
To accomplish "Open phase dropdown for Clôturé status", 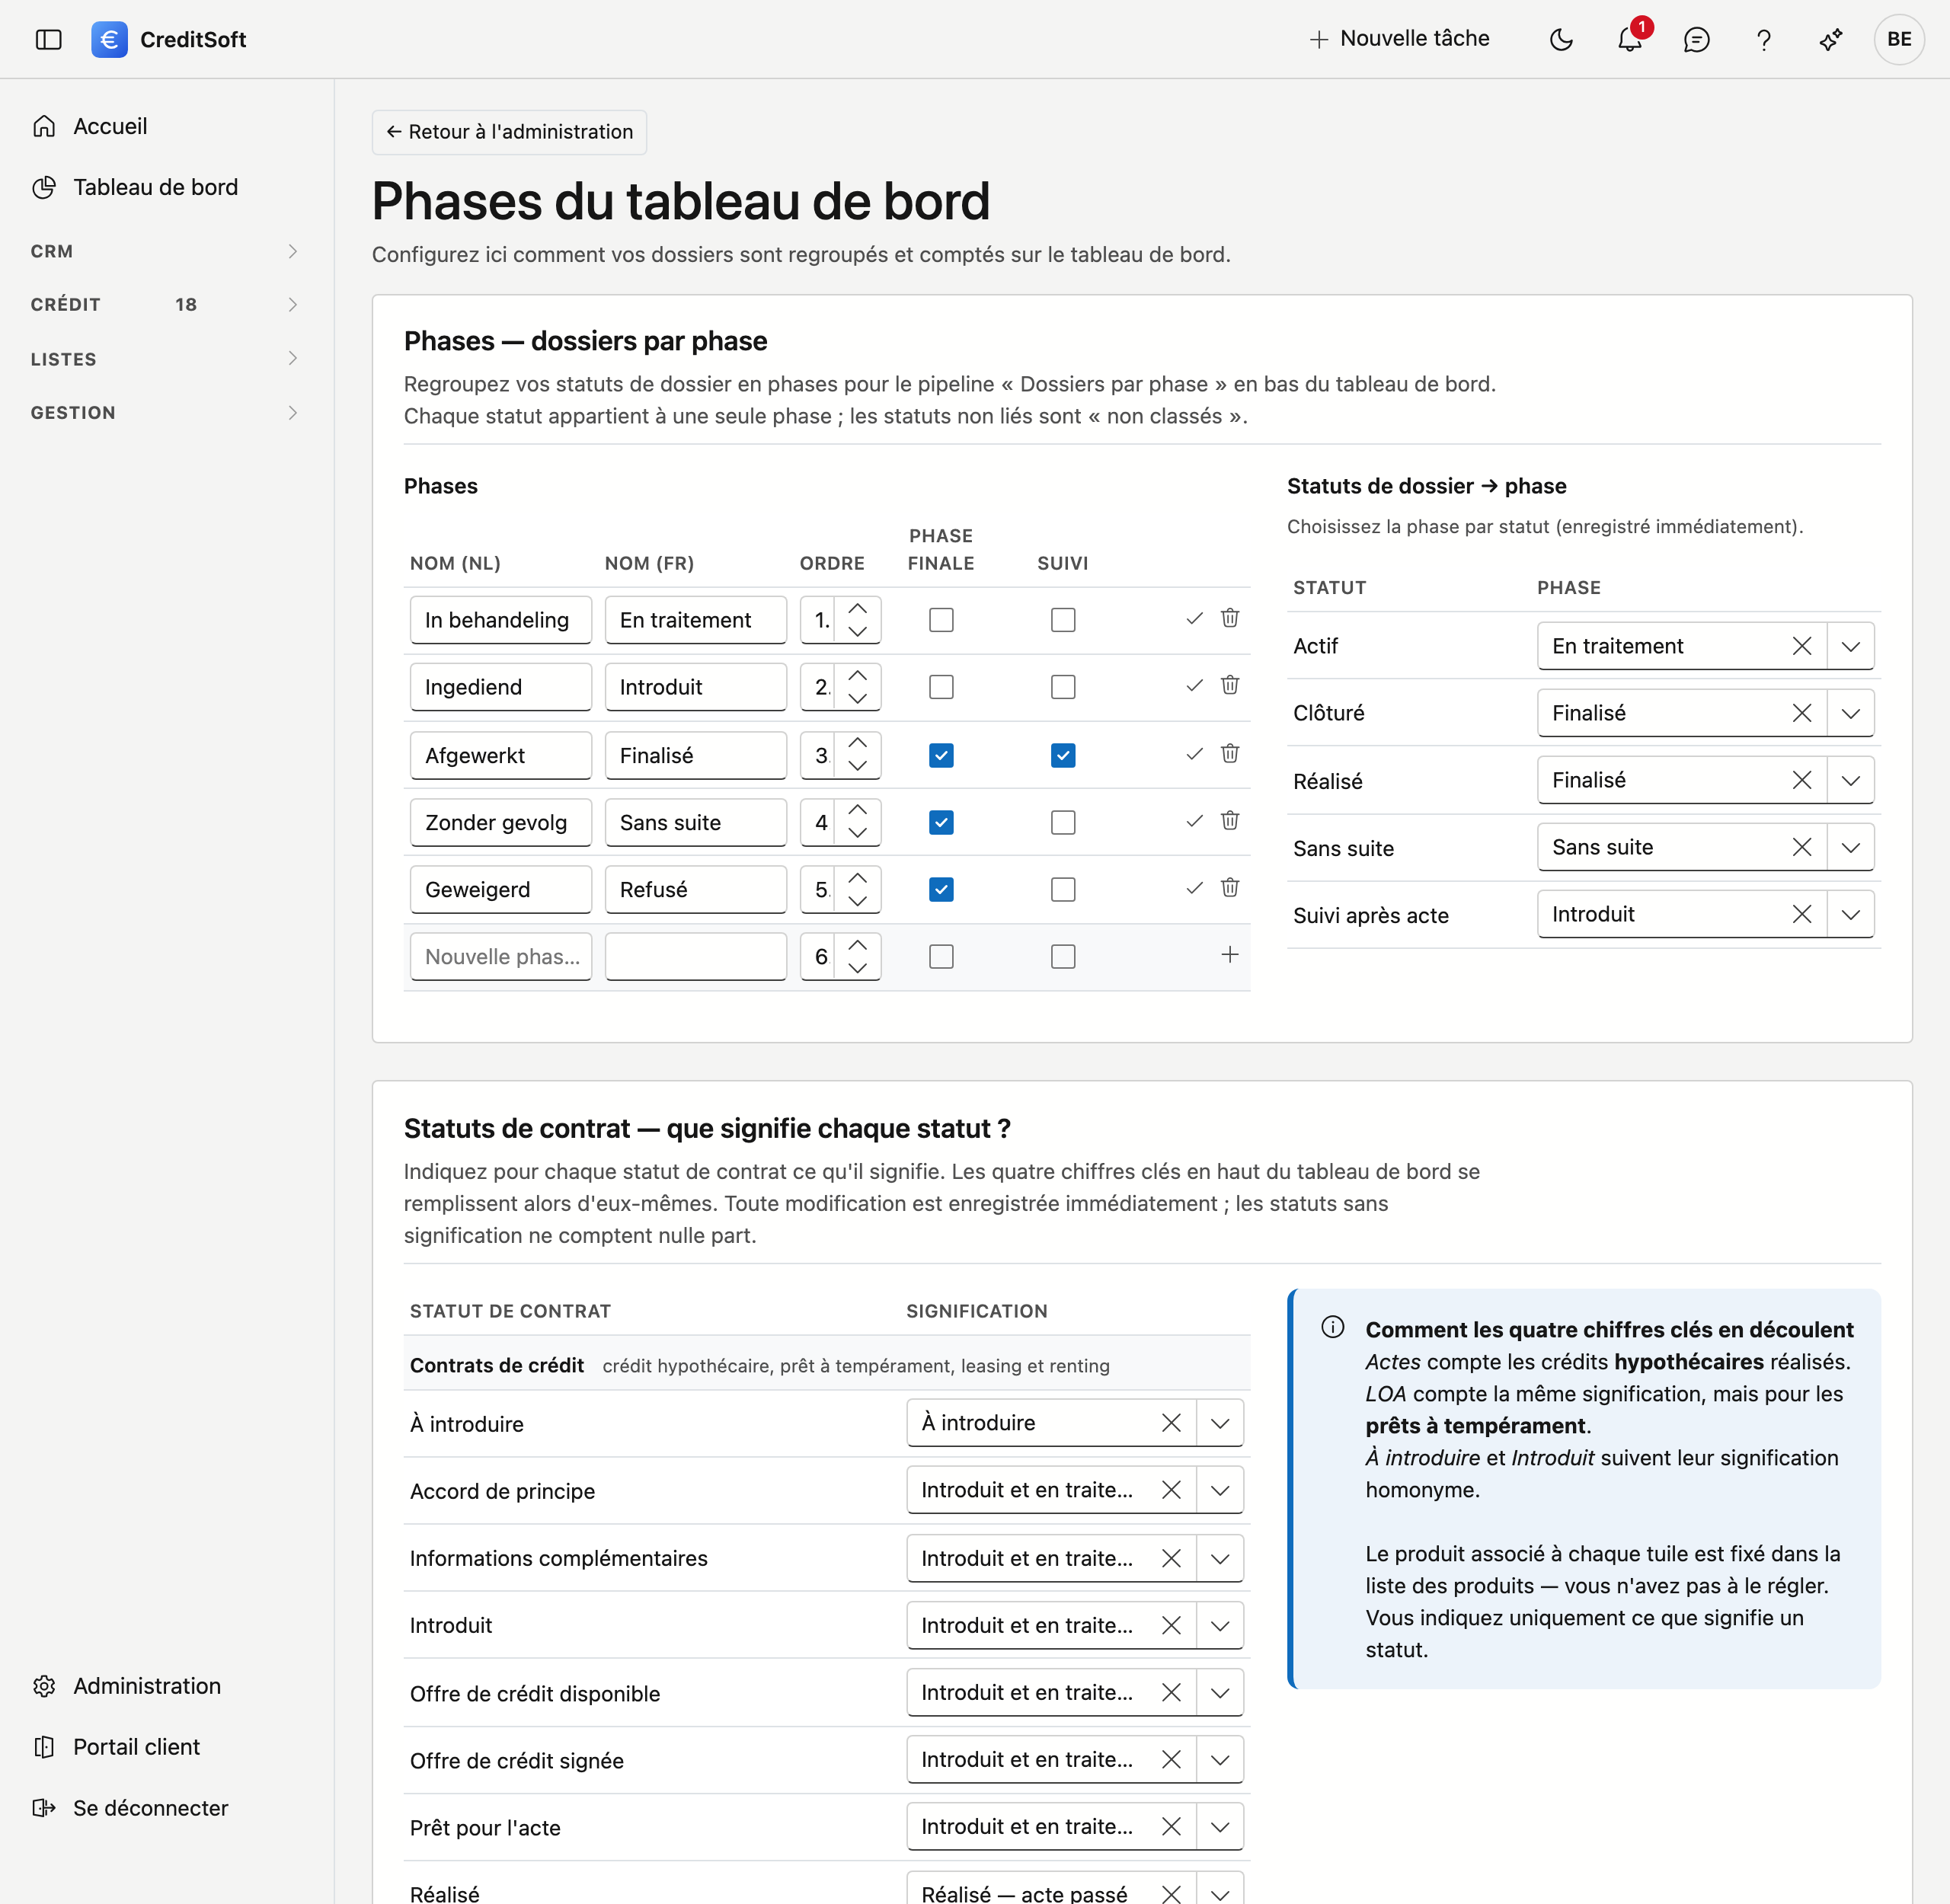I will (1851, 713).
